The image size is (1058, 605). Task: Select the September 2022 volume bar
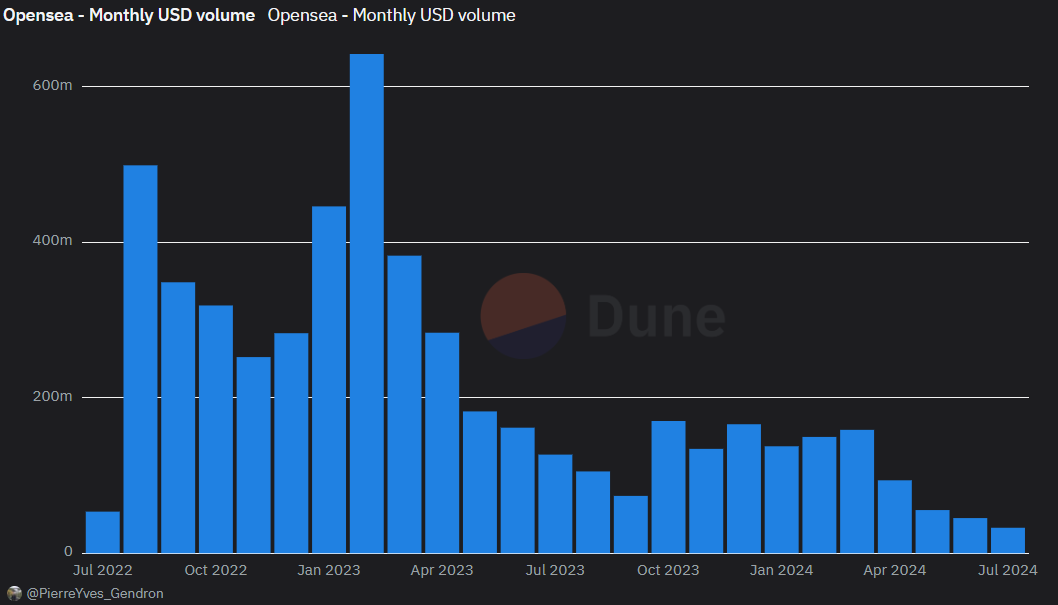click(x=178, y=417)
